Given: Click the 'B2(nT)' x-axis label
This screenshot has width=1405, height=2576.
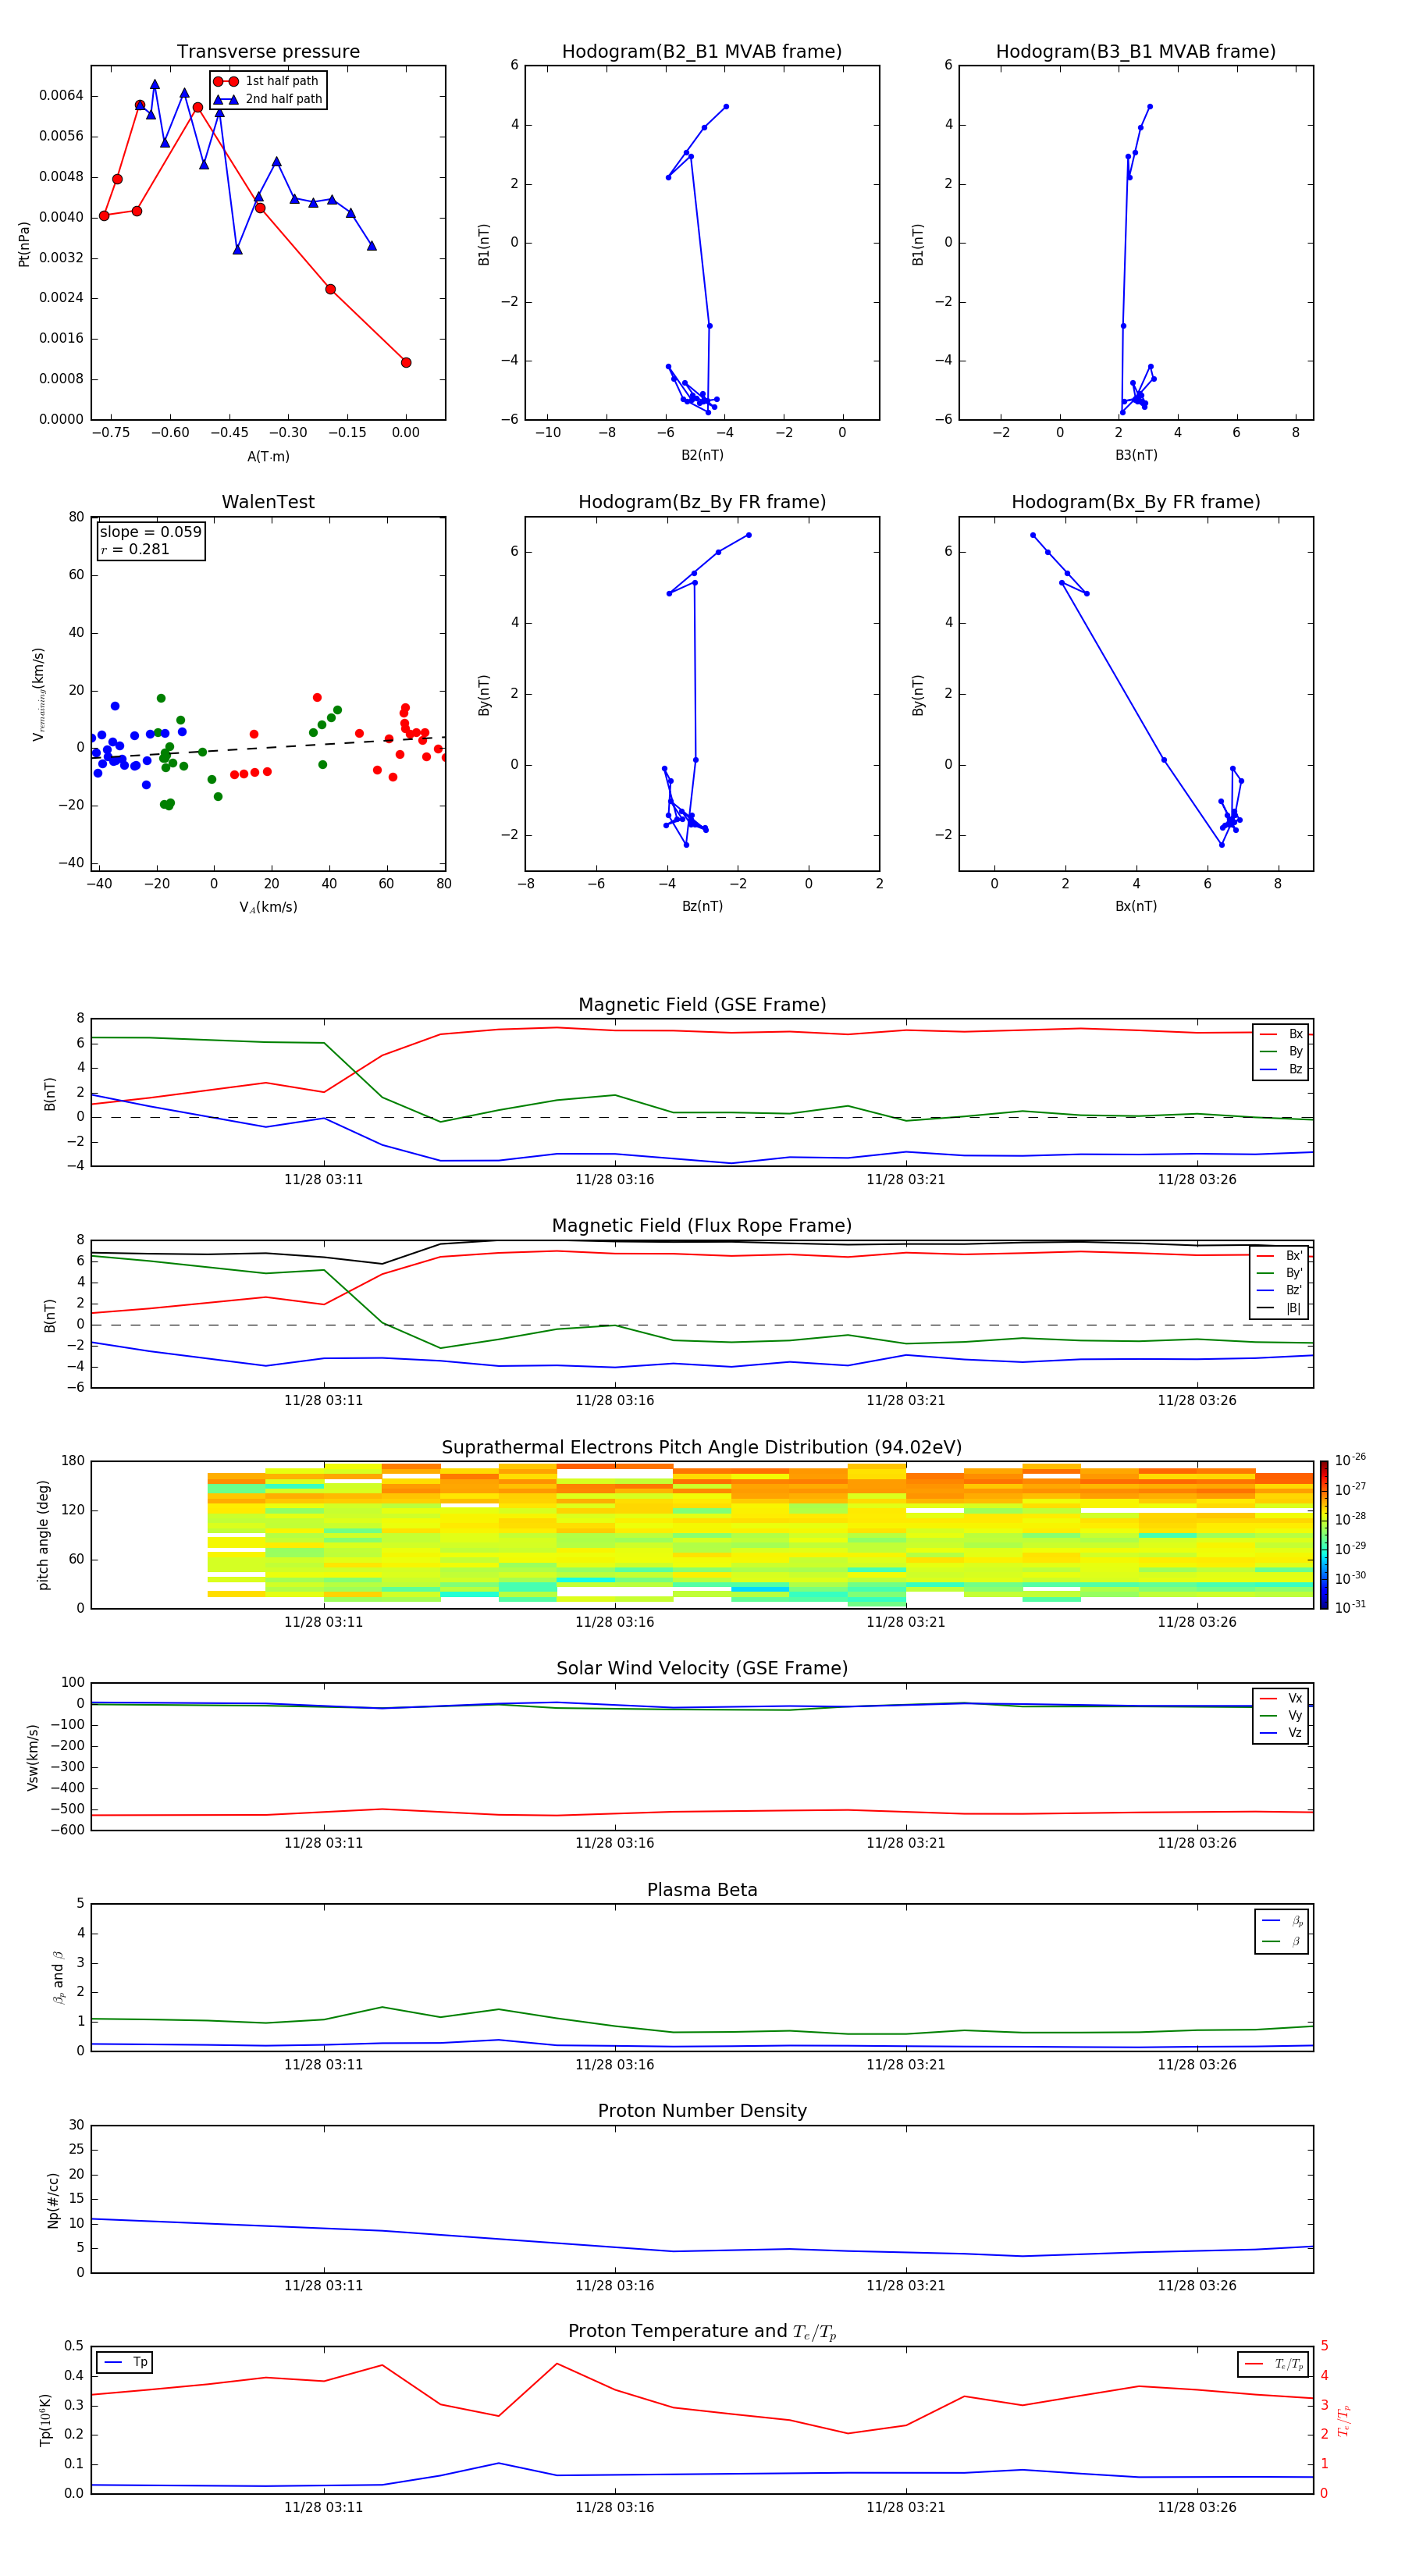Looking at the screenshot, I should click(x=702, y=455).
